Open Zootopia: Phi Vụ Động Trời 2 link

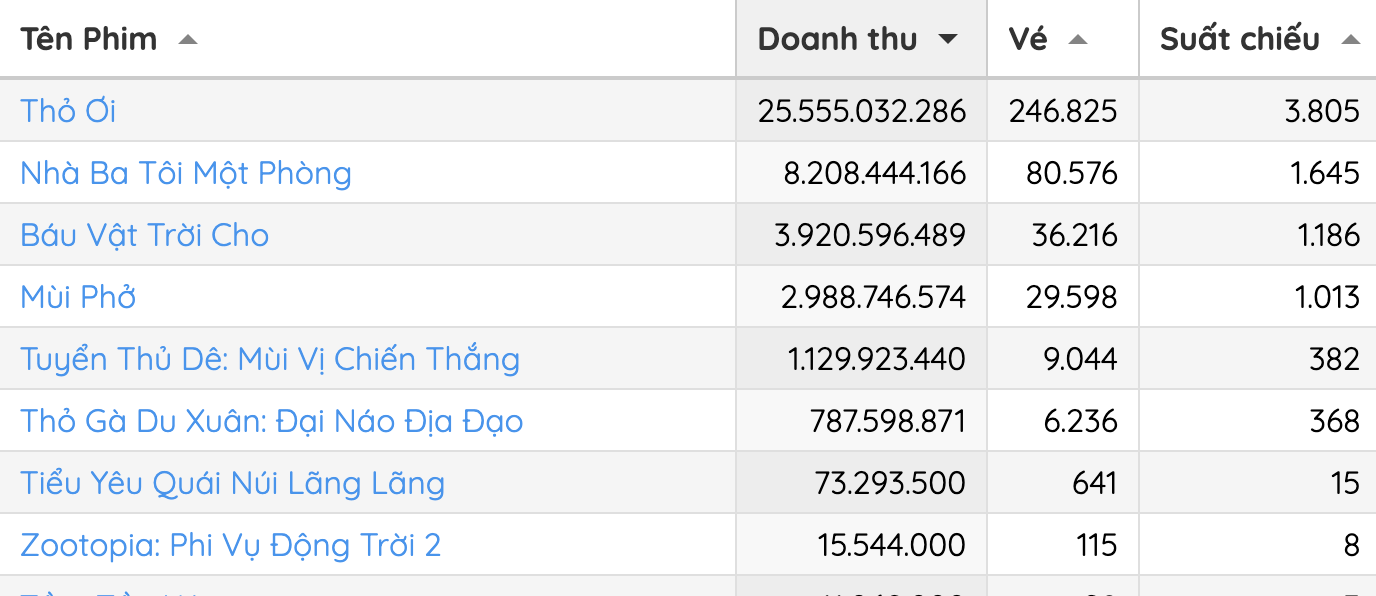tap(231, 545)
